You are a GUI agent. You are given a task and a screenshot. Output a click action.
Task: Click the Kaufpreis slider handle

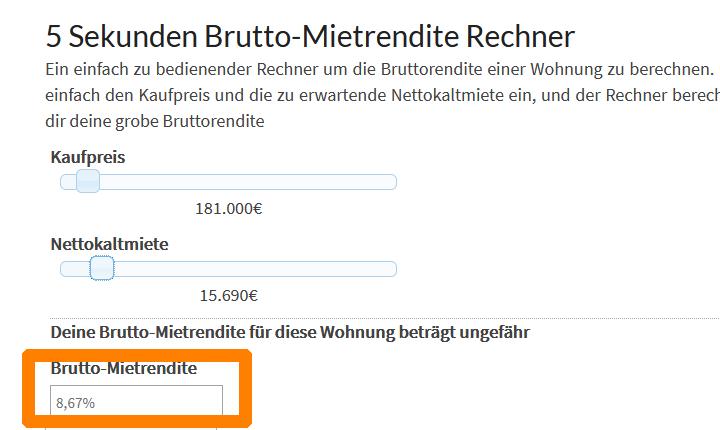88,181
